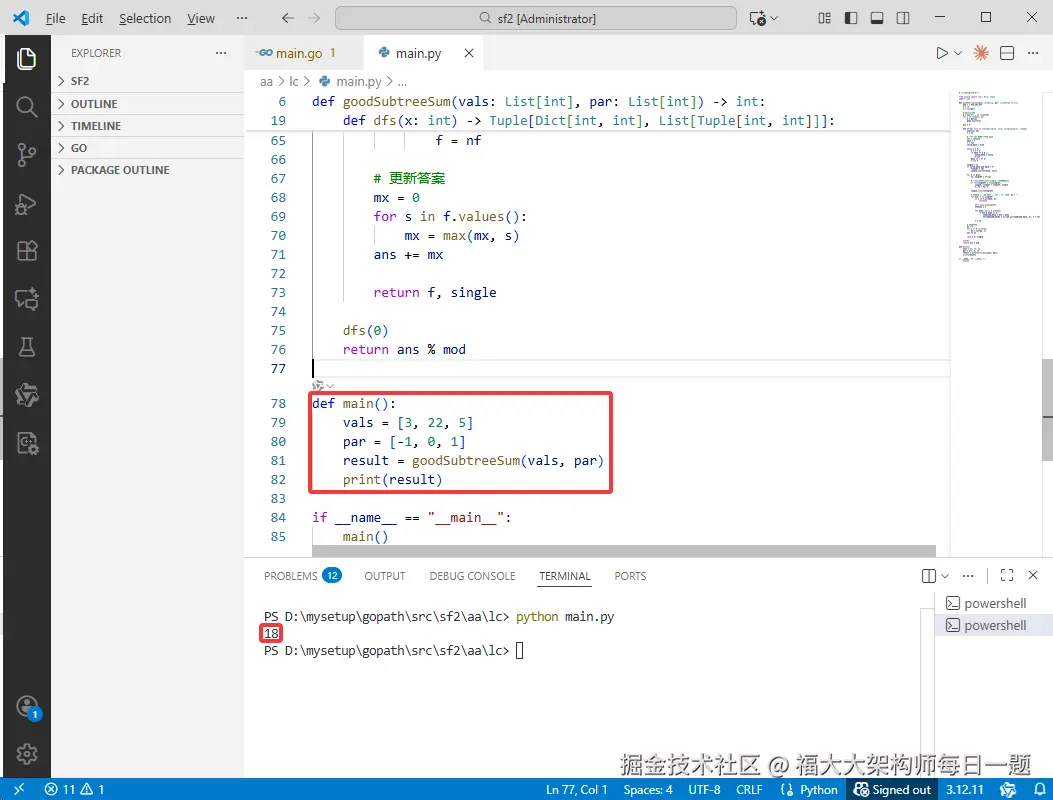Expand the GO section

click(148, 148)
